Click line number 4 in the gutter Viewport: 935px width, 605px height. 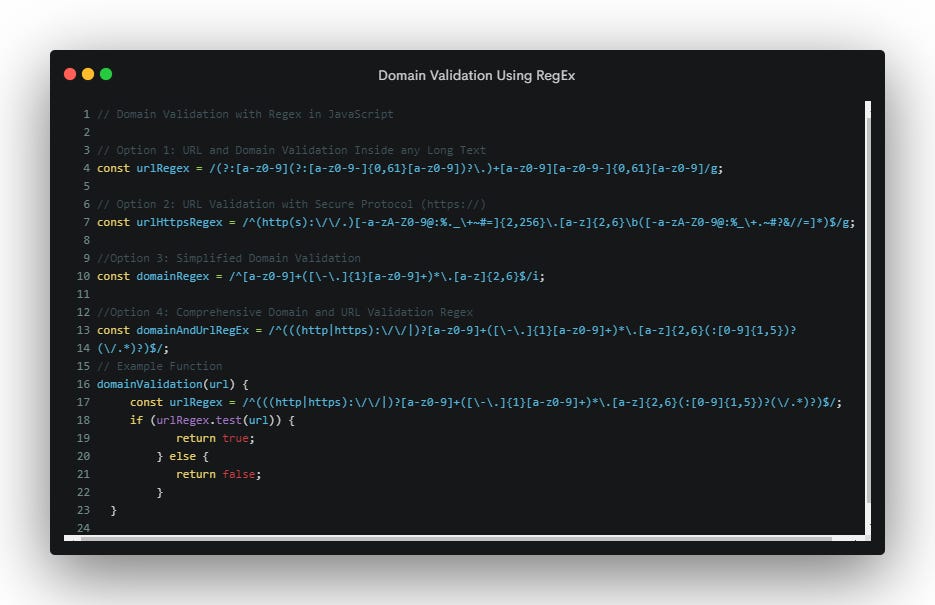coord(86,168)
